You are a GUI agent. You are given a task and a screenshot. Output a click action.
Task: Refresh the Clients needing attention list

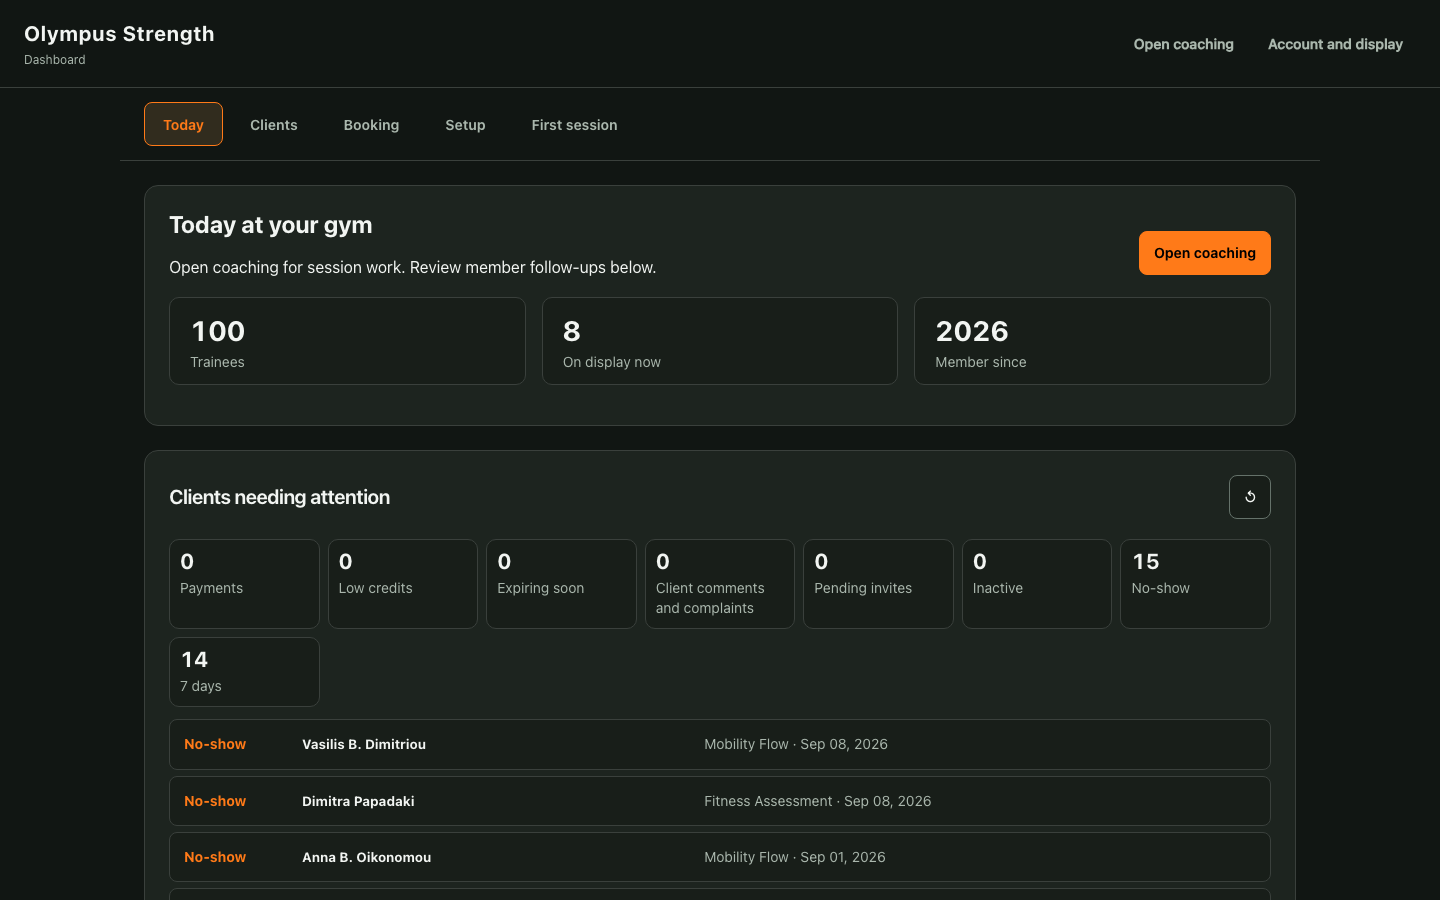(1249, 497)
